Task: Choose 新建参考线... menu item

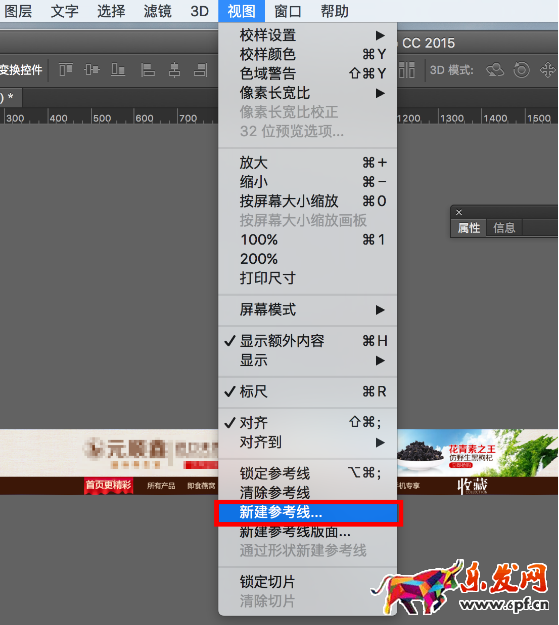Action: click(307, 512)
